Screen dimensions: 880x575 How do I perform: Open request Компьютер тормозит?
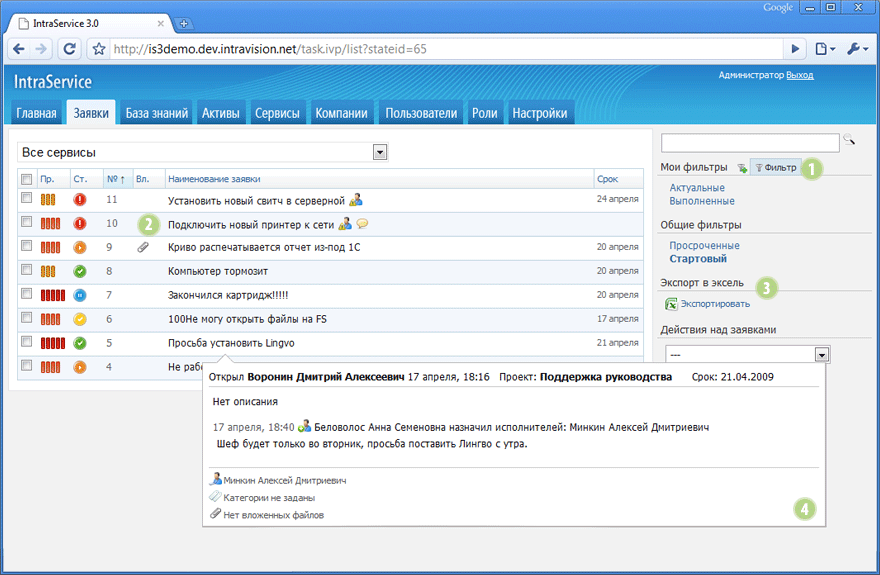tap(218, 272)
